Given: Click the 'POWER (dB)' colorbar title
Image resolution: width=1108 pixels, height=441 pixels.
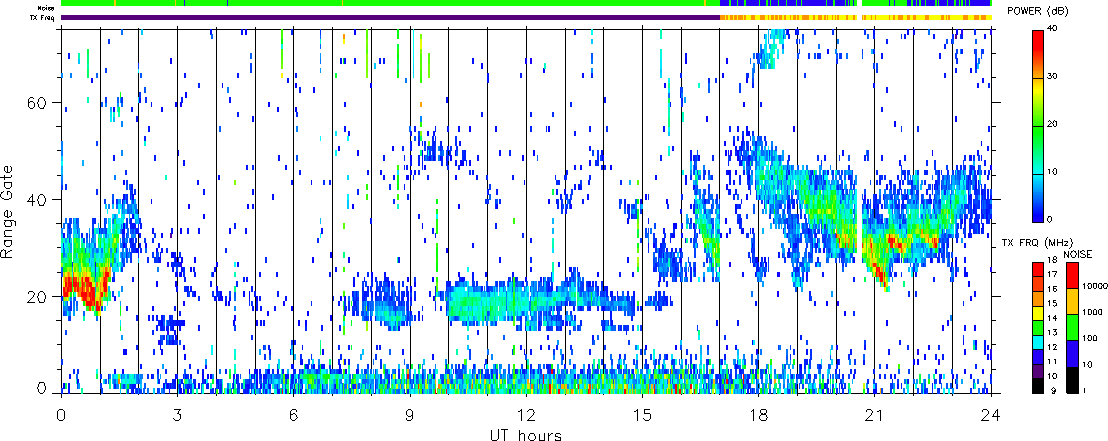Looking at the screenshot, I should pos(1037,11).
